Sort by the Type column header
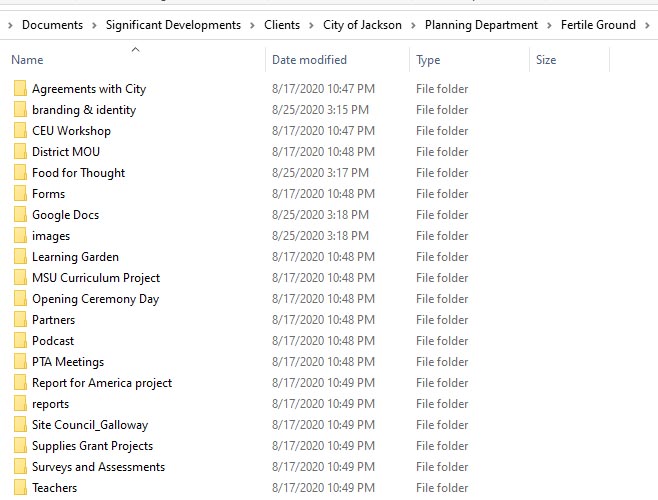The image size is (658, 500). click(428, 60)
